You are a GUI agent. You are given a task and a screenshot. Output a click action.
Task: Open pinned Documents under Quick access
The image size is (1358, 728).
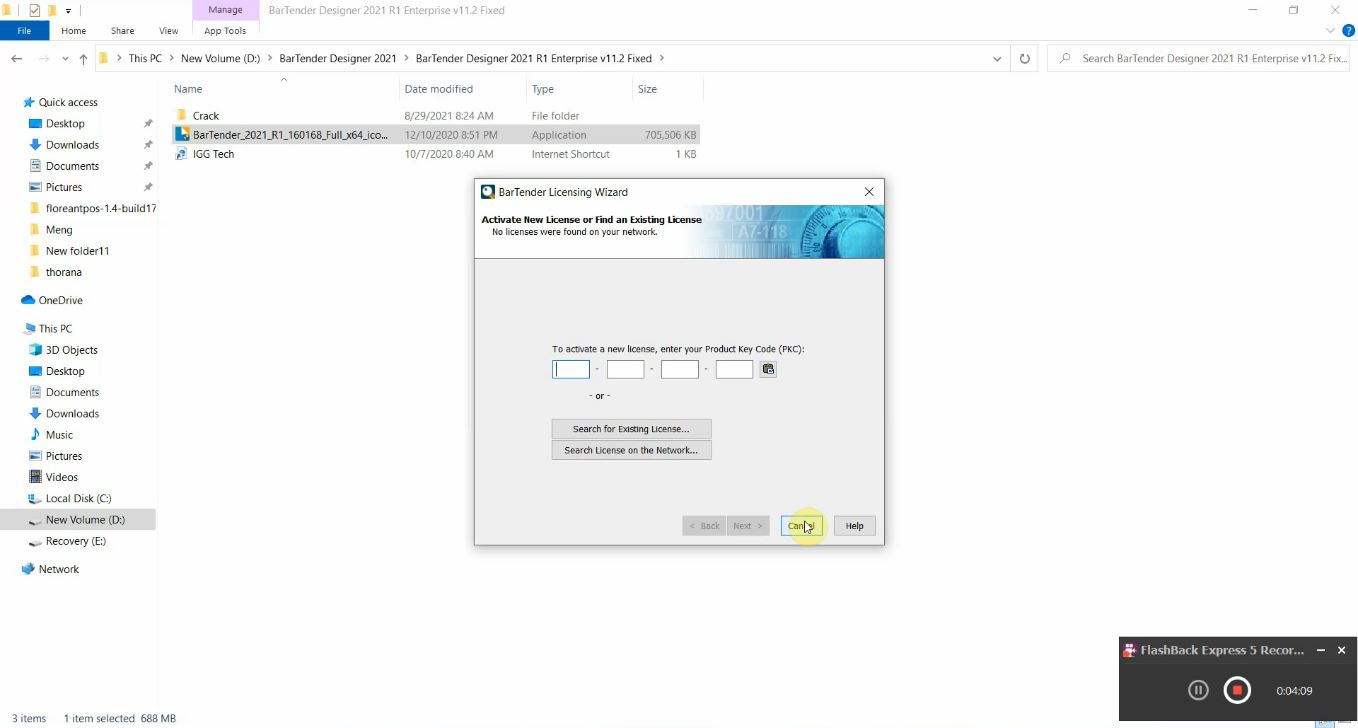[72, 166]
